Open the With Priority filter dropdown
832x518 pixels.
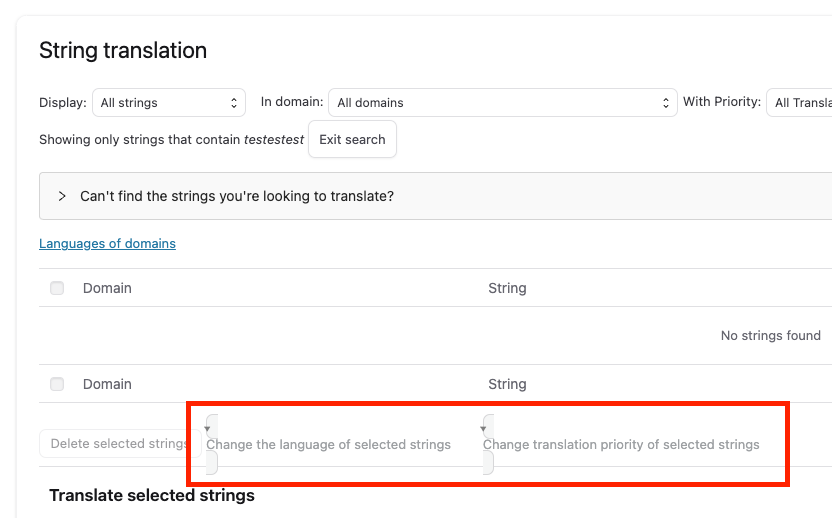[800, 103]
